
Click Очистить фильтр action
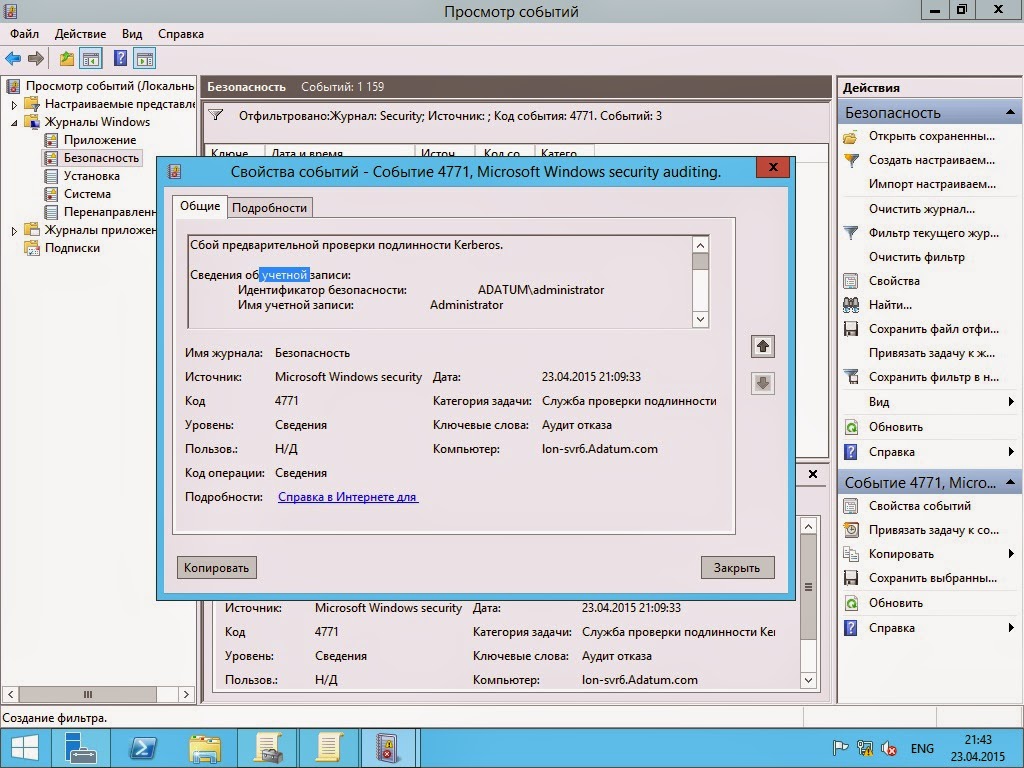[916, 257]
